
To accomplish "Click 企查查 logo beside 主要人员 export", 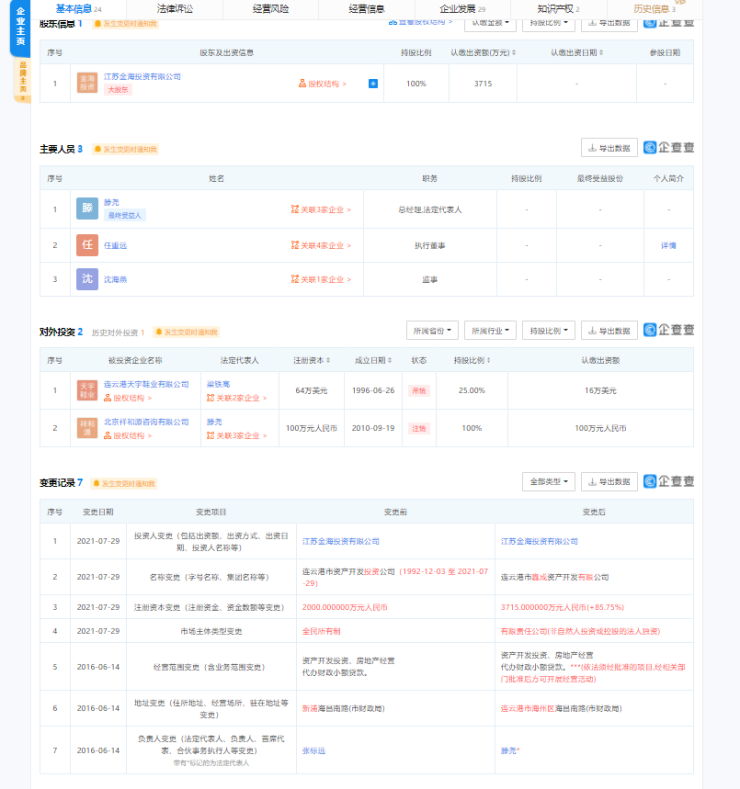I will pyautogui.click(x=668, y=148).
